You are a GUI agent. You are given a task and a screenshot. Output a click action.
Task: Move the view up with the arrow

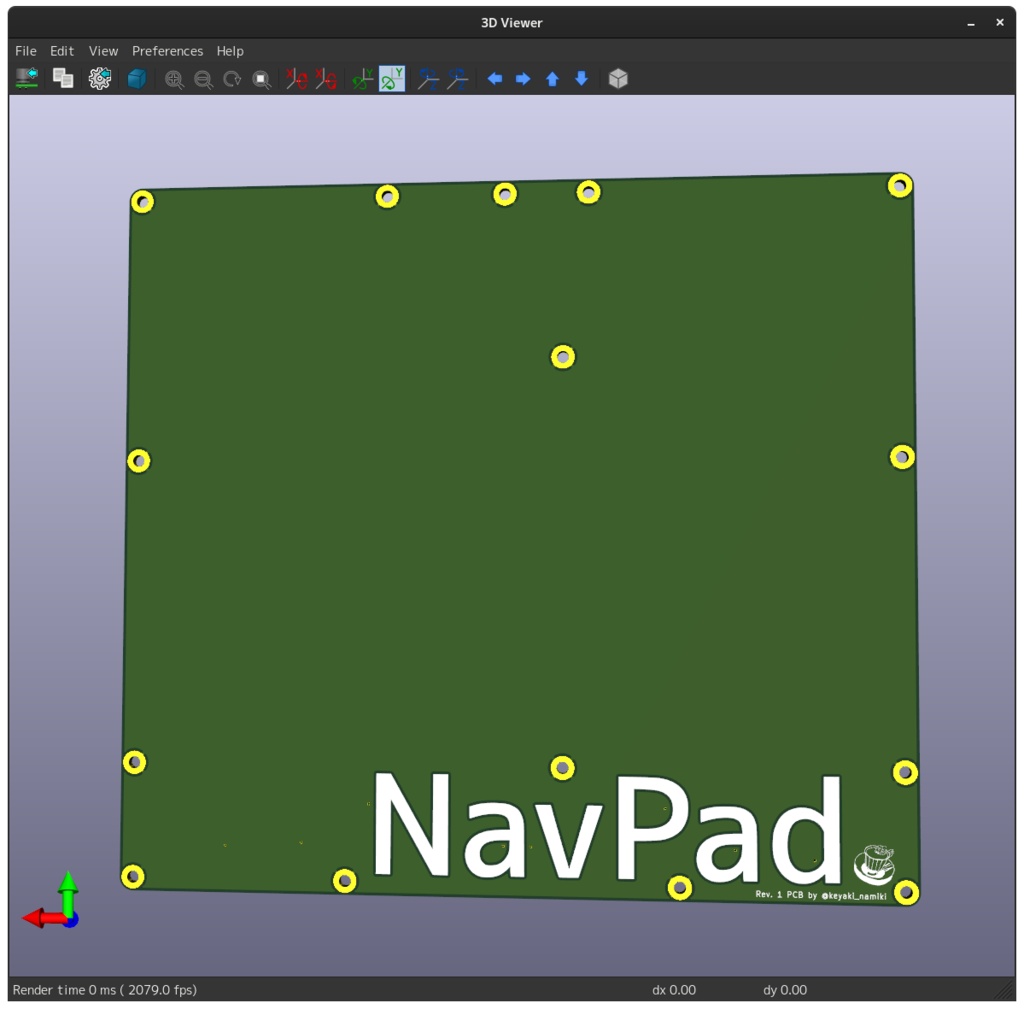[x=552, y=79]
